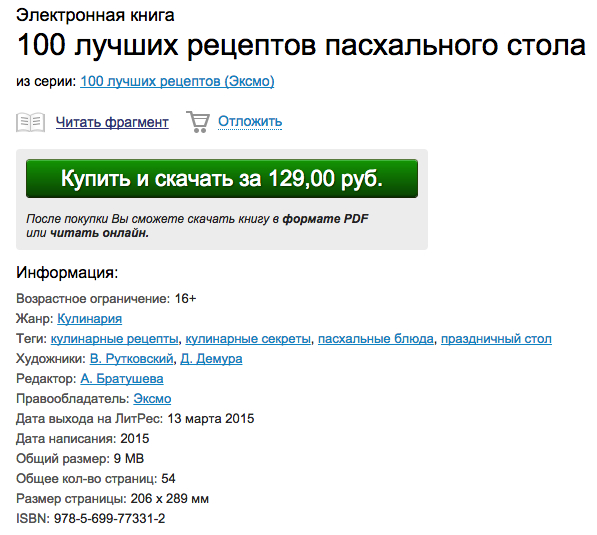Open the Кулинария genre link

(89, 318)
